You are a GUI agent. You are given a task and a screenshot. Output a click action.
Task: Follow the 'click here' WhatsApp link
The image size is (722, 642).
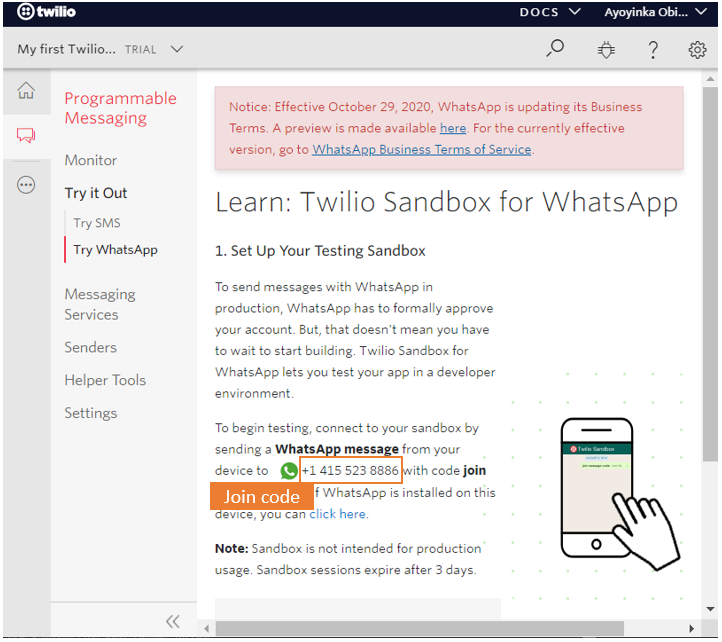[338, 514]
